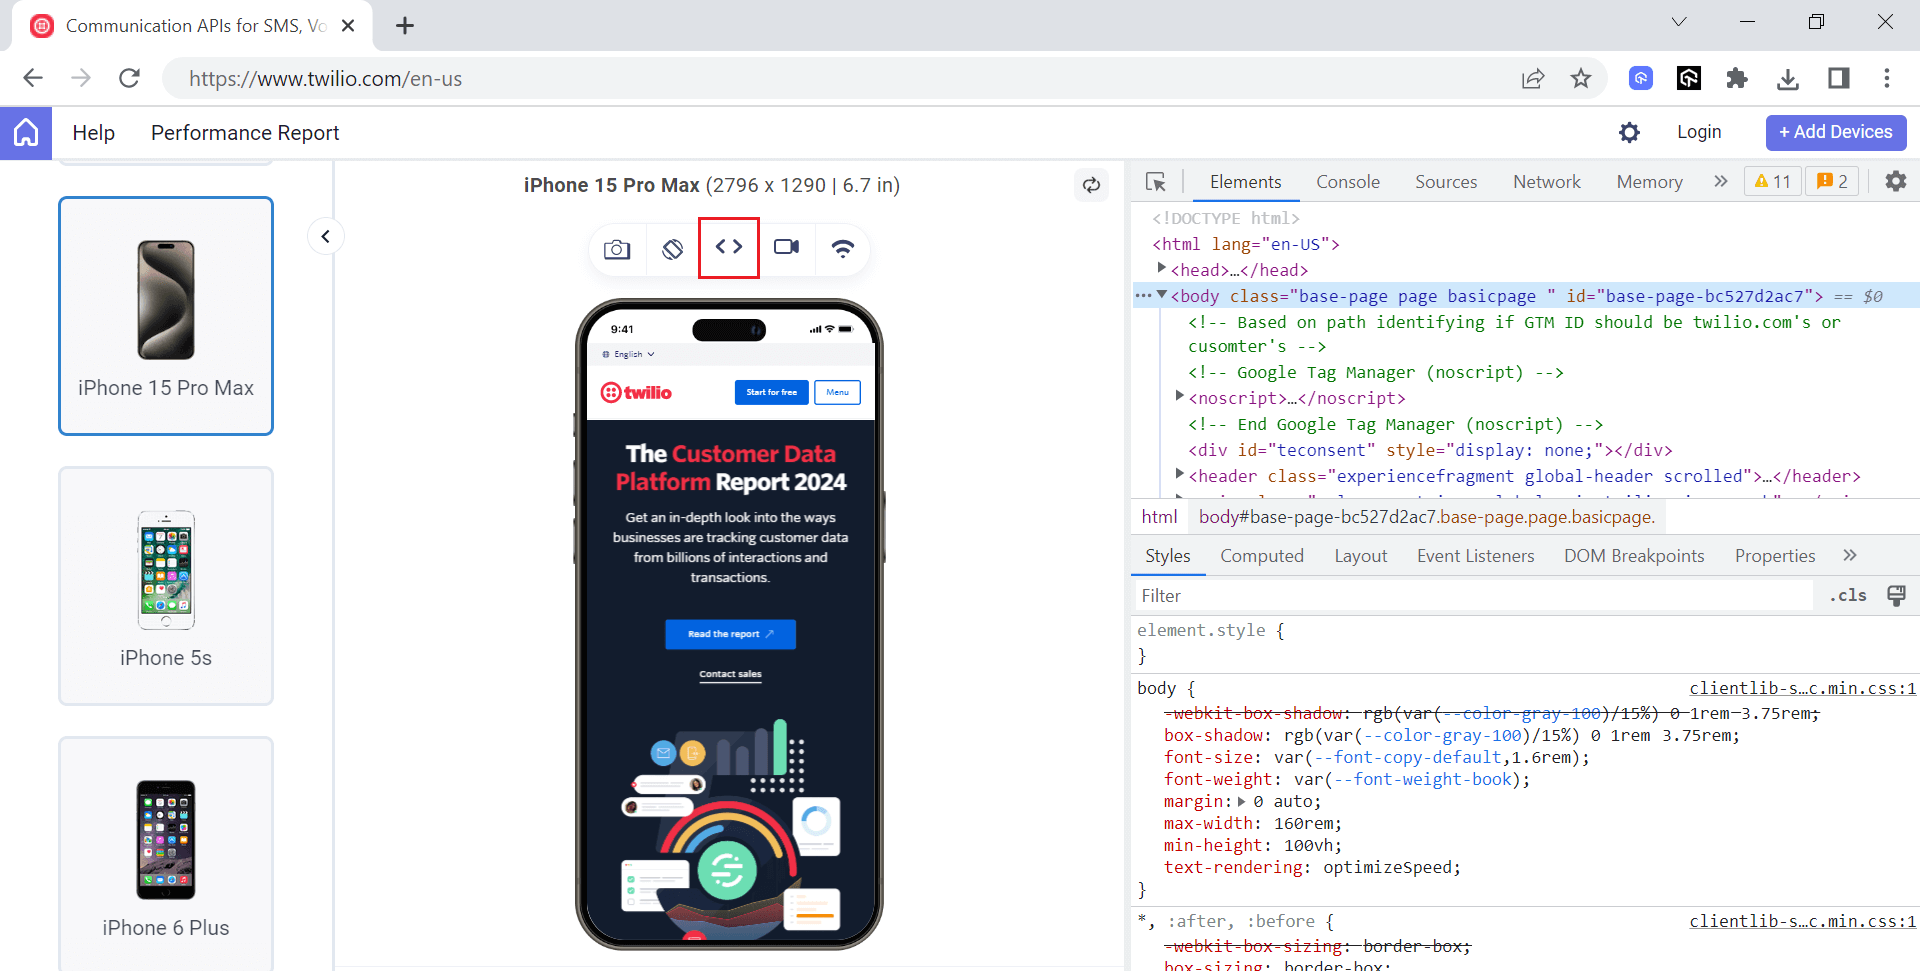Switch to the Console tab

(x=1348, y=182)
